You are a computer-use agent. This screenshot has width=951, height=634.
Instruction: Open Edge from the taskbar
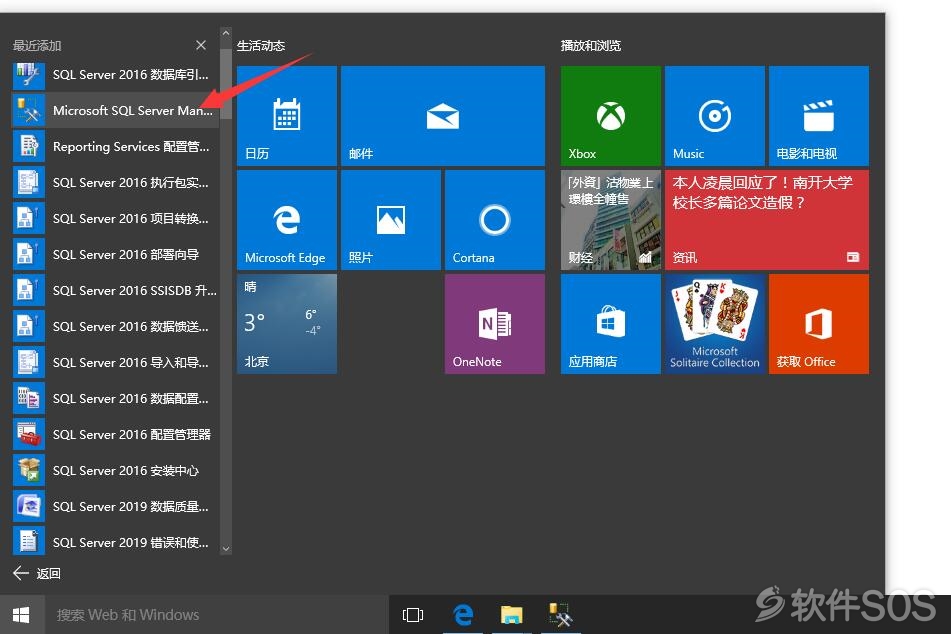point(463,615)
